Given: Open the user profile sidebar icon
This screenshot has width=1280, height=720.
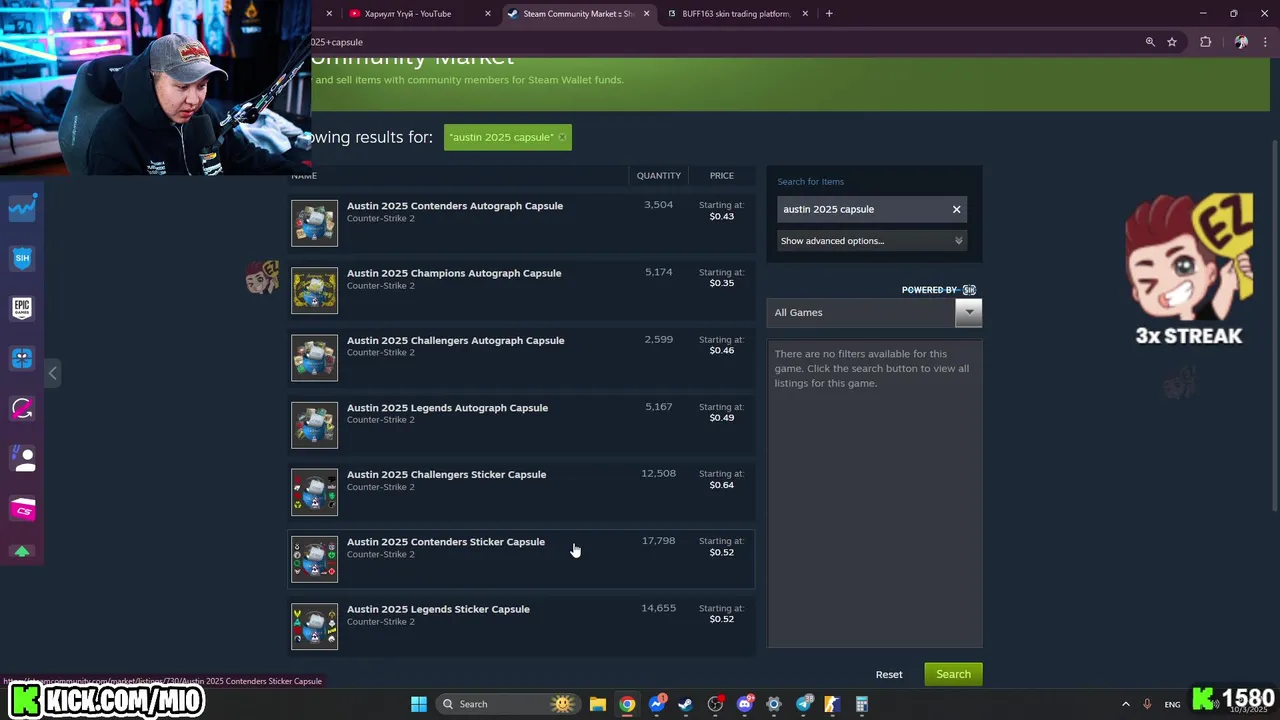Looking at the screenshot, I should point(22,459).
